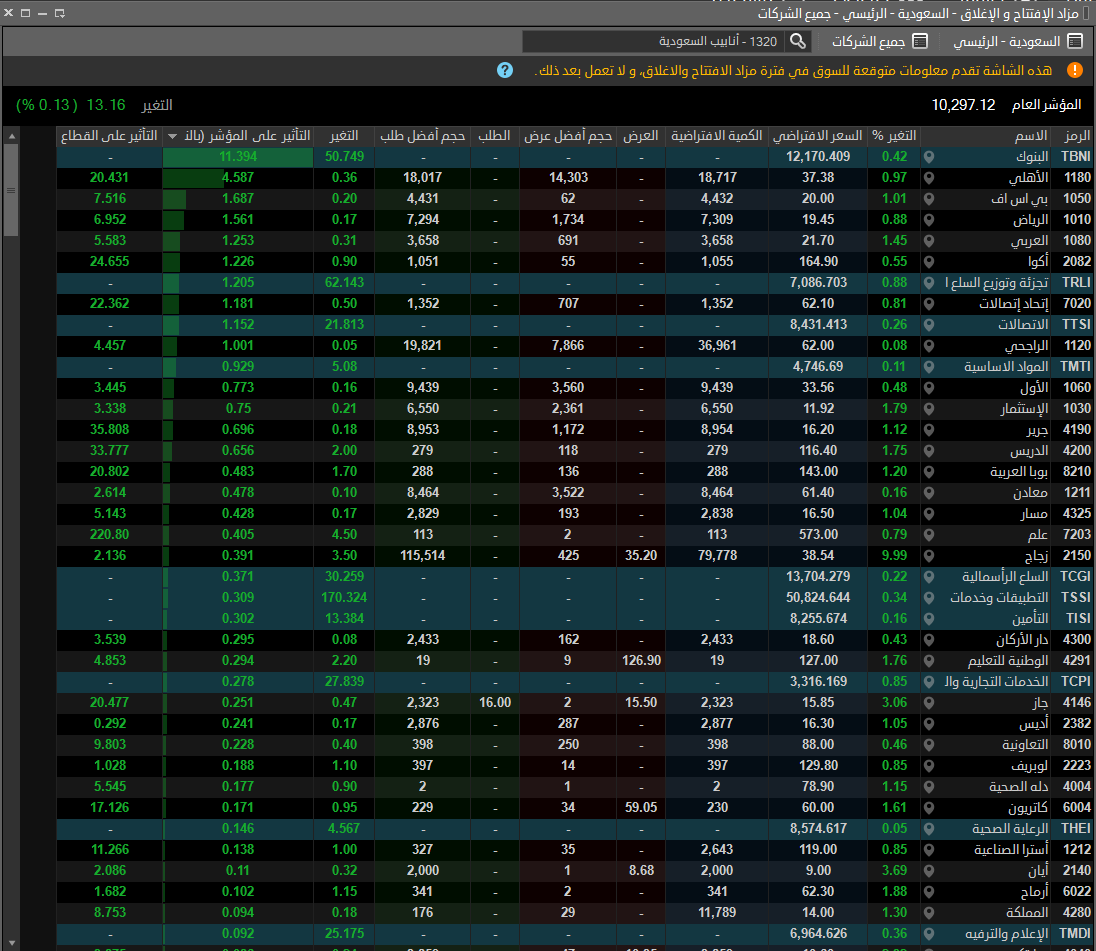Click the pin icon in كاتريون row

pos(929,808)
